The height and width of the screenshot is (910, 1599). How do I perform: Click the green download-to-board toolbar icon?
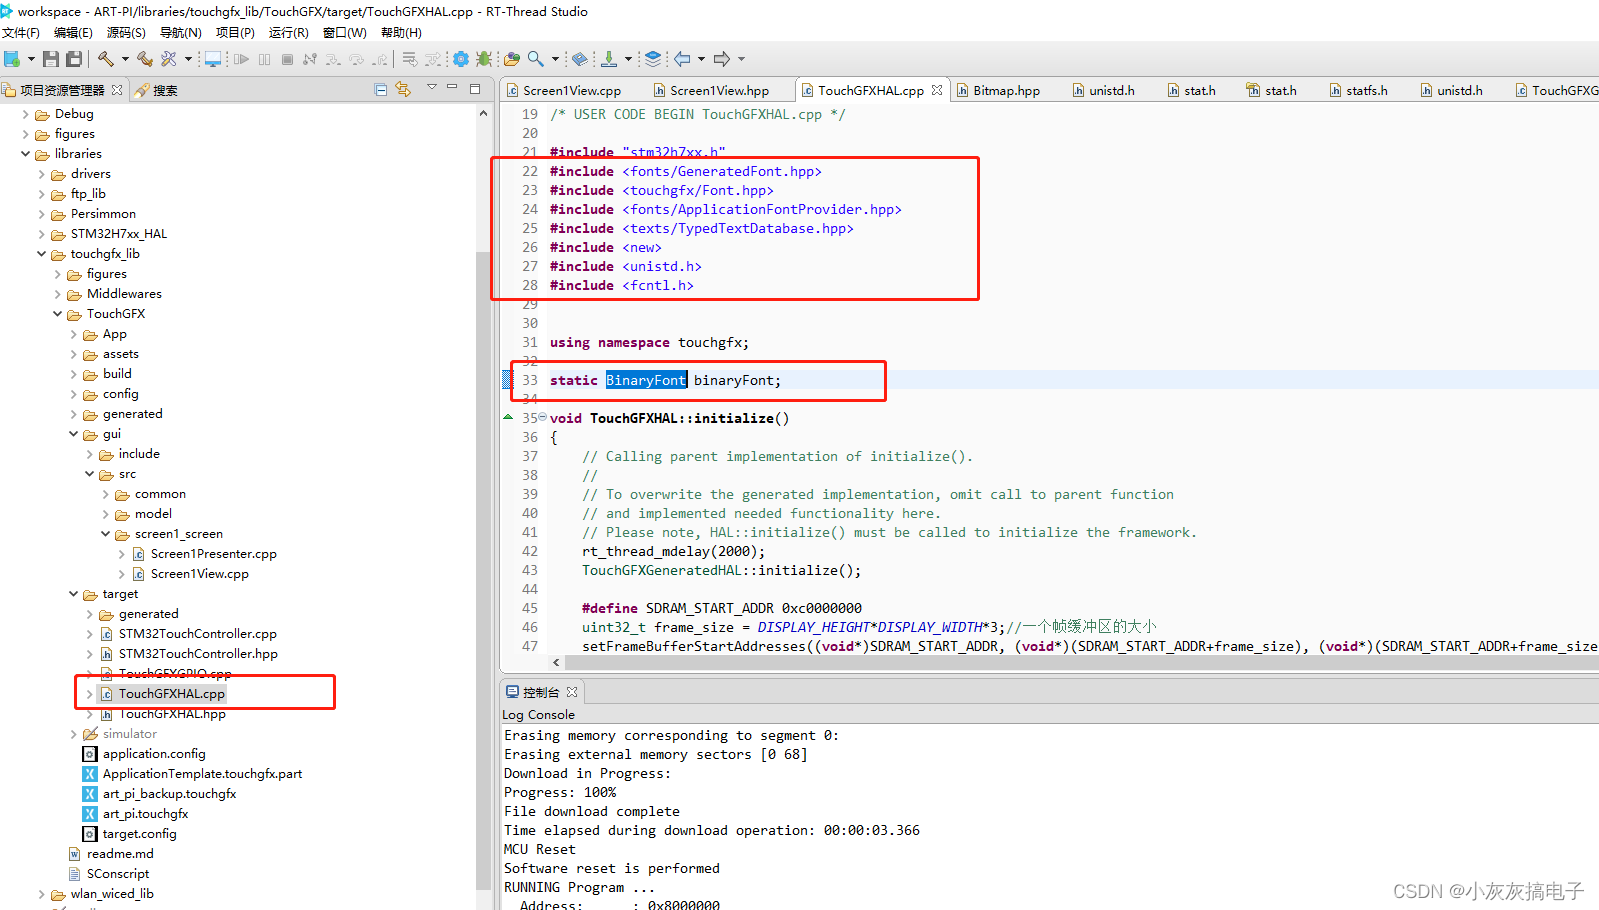tap(608, 59)
